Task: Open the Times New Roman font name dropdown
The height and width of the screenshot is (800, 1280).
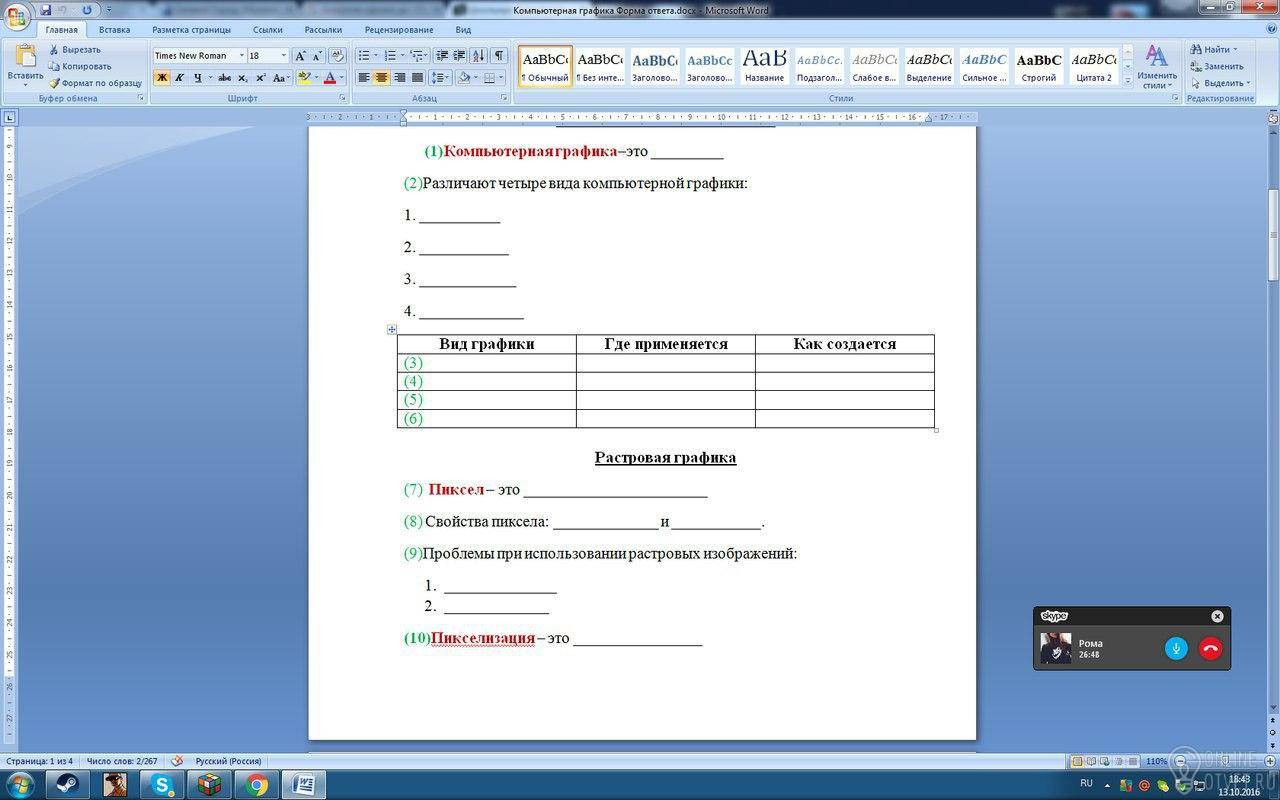Action: [242, 55]
